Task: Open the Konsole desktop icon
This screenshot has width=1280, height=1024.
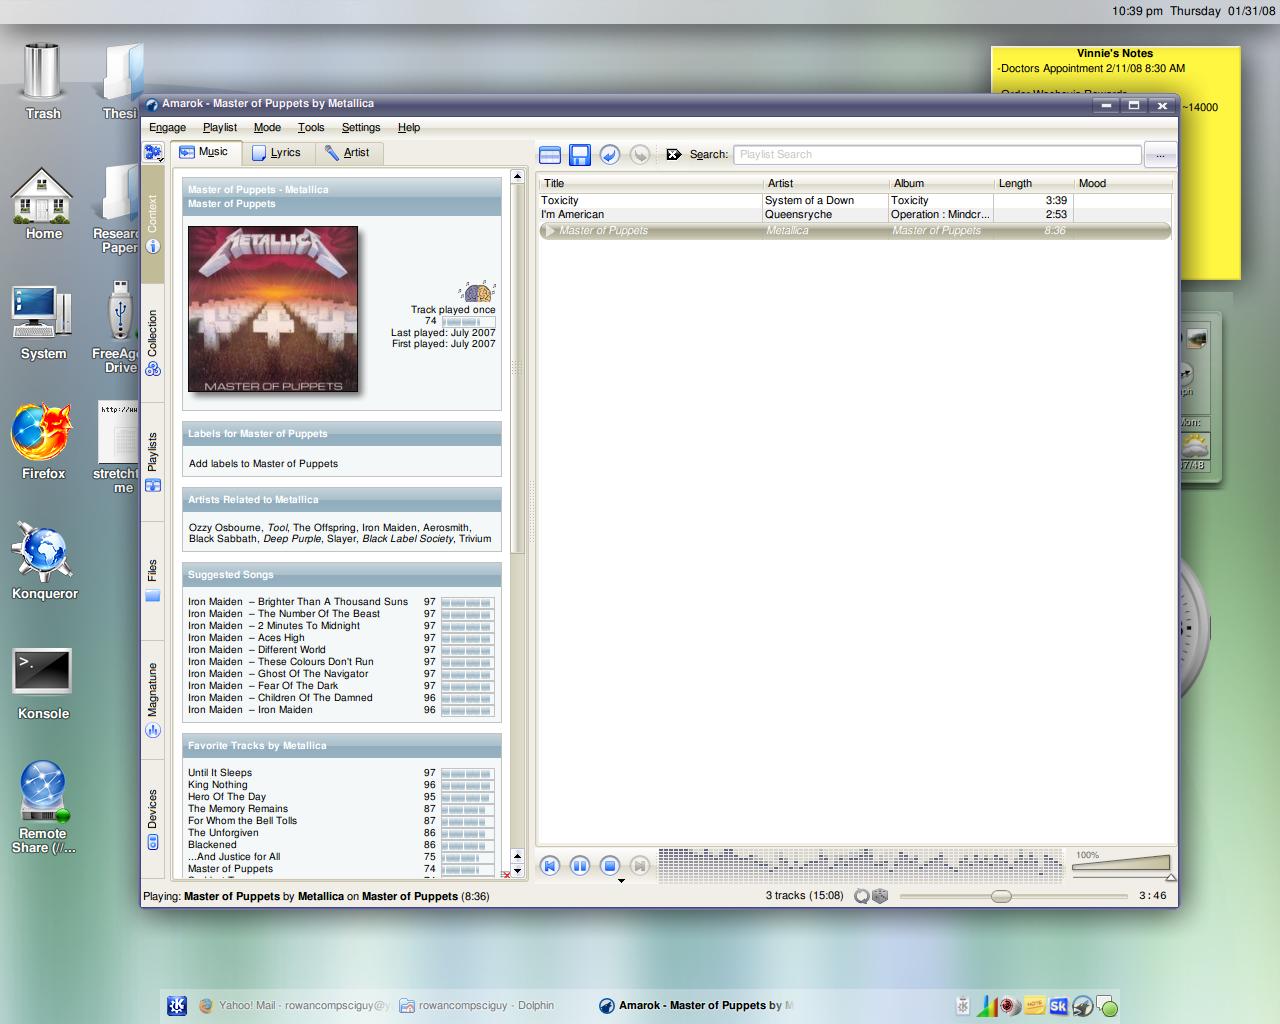Action: (43, 685)
